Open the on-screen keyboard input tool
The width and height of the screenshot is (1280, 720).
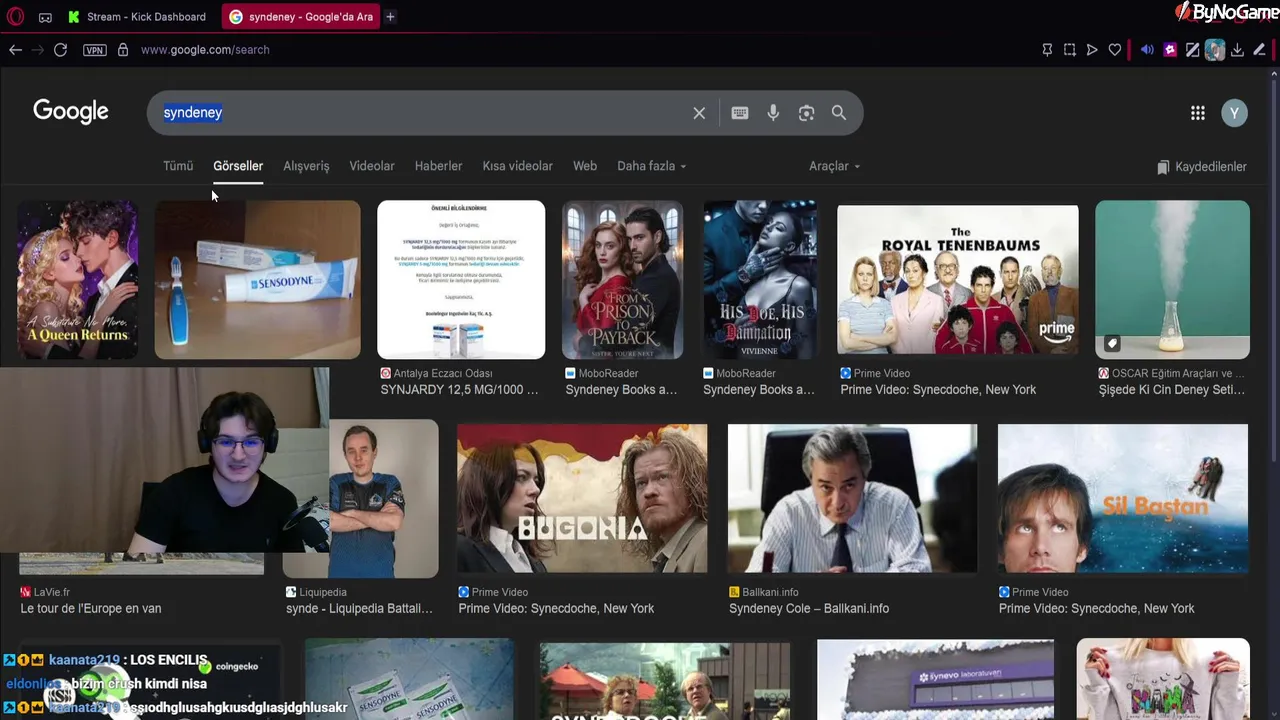coord(740,113)
